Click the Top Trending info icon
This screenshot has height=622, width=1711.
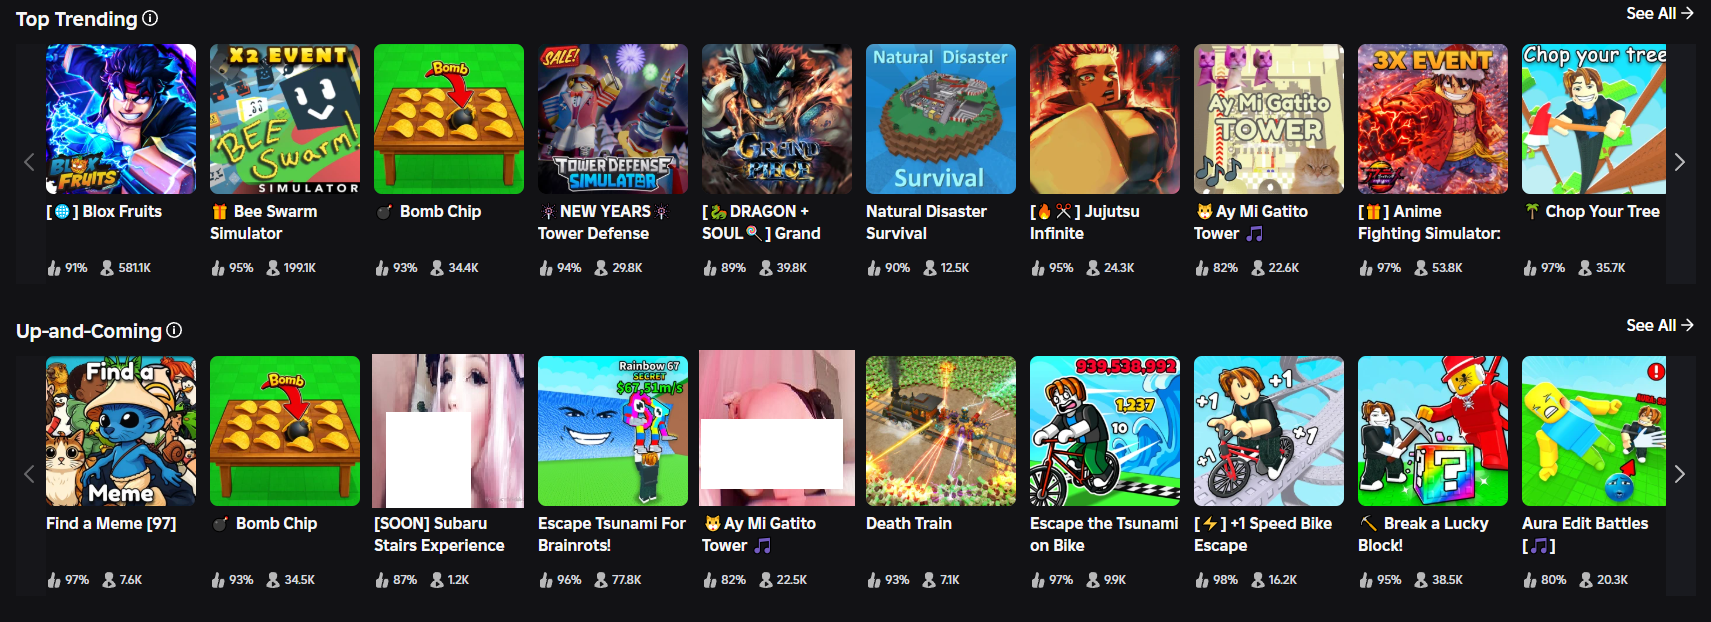[x=150, y=18]
